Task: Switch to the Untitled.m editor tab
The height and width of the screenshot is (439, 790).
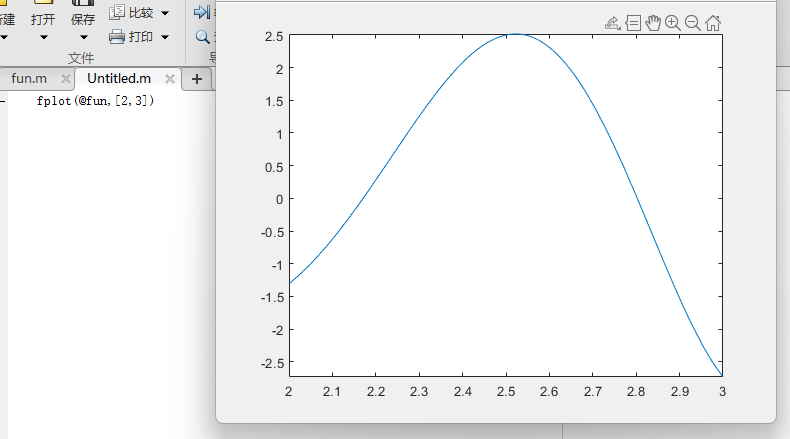Action: tap(119, 79)
